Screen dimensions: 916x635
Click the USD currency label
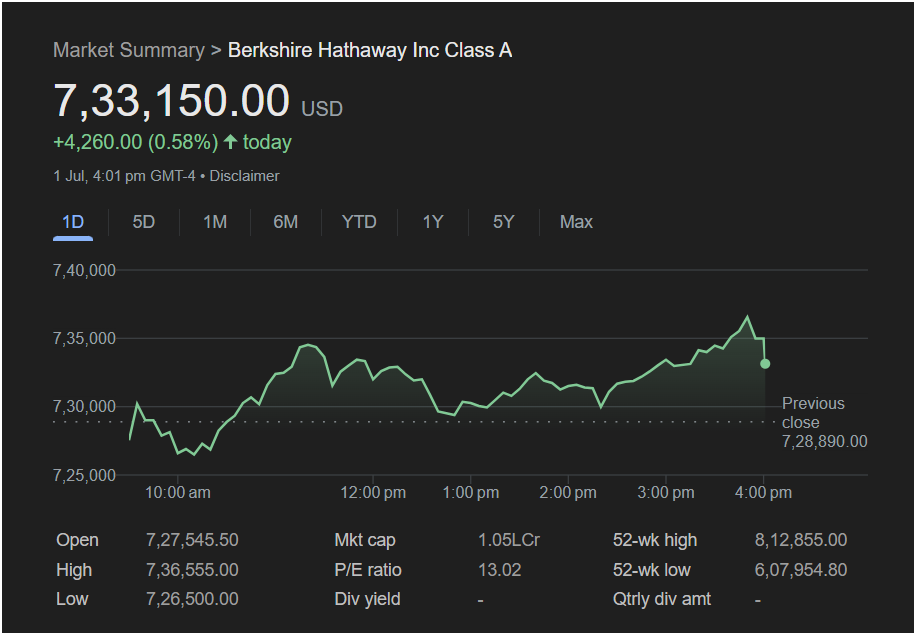click(x=322, y=109)
